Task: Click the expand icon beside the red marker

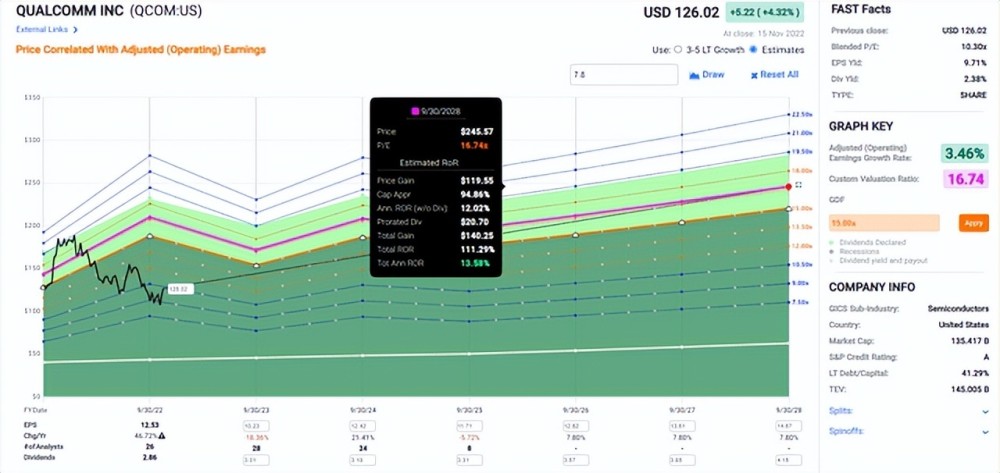Action: tap(798, 186)
